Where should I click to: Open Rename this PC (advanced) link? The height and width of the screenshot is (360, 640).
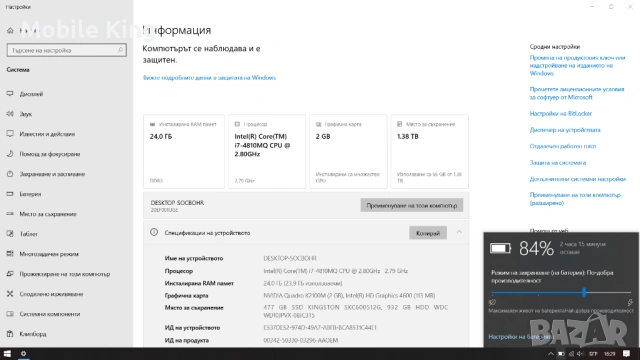[x=575, y=199]
